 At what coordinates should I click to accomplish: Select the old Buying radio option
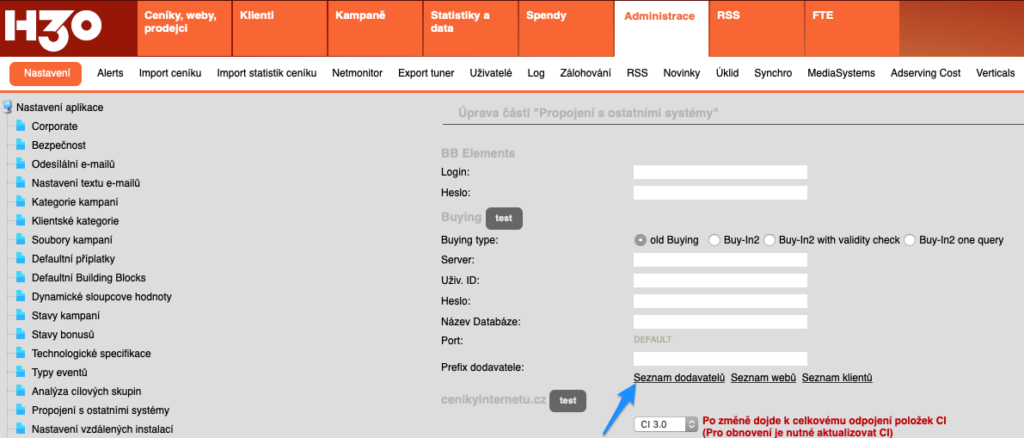pyautogui.click(x=640, y=240)
